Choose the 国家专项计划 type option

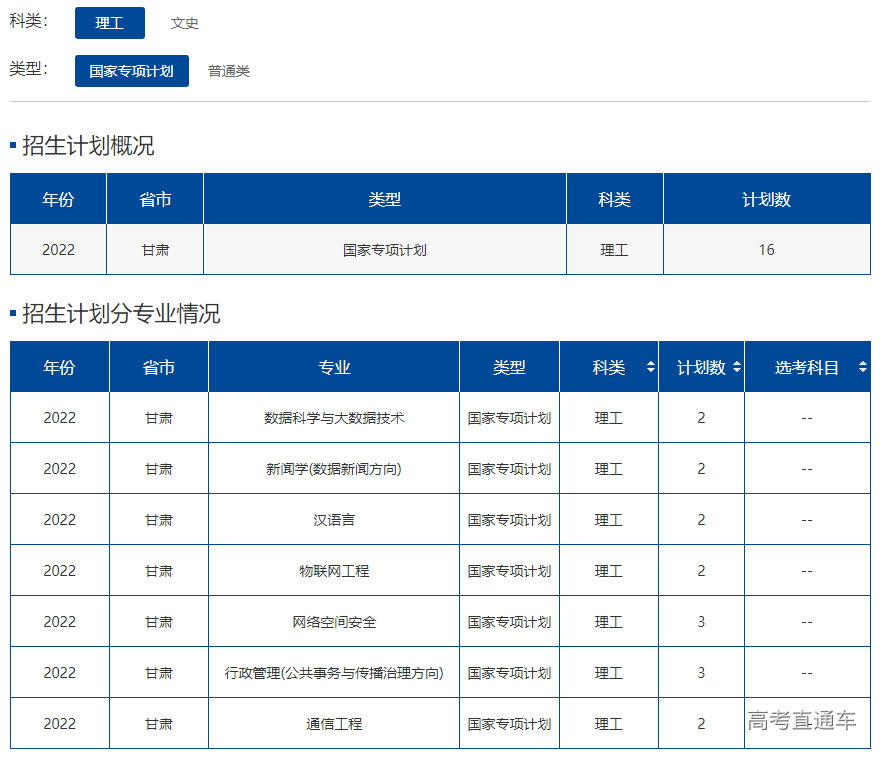pos(131,71)
